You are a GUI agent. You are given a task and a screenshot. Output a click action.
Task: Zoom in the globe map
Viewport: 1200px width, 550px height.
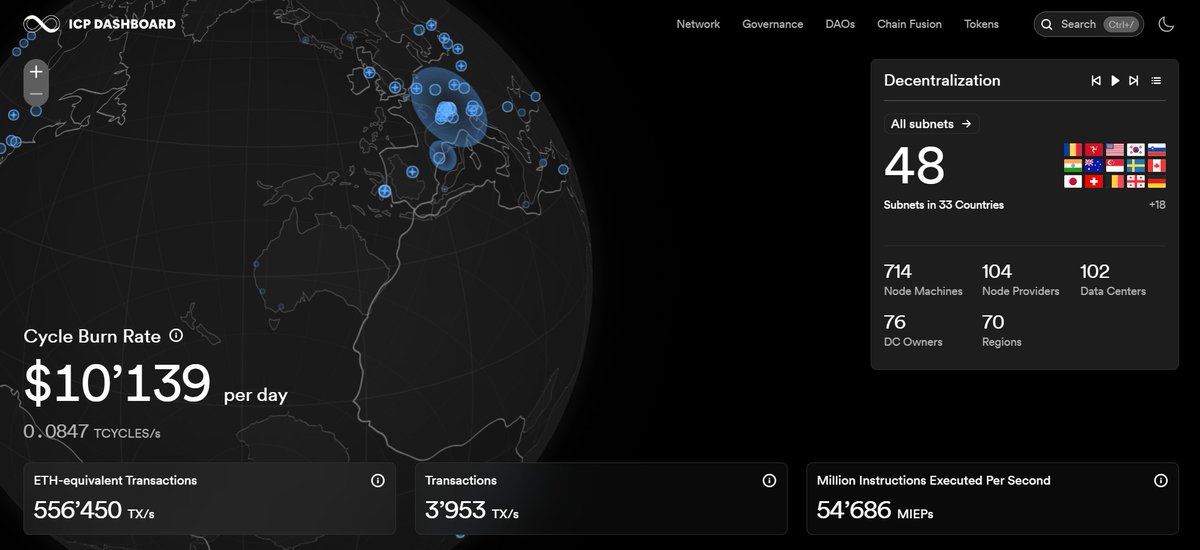(36, 71)
